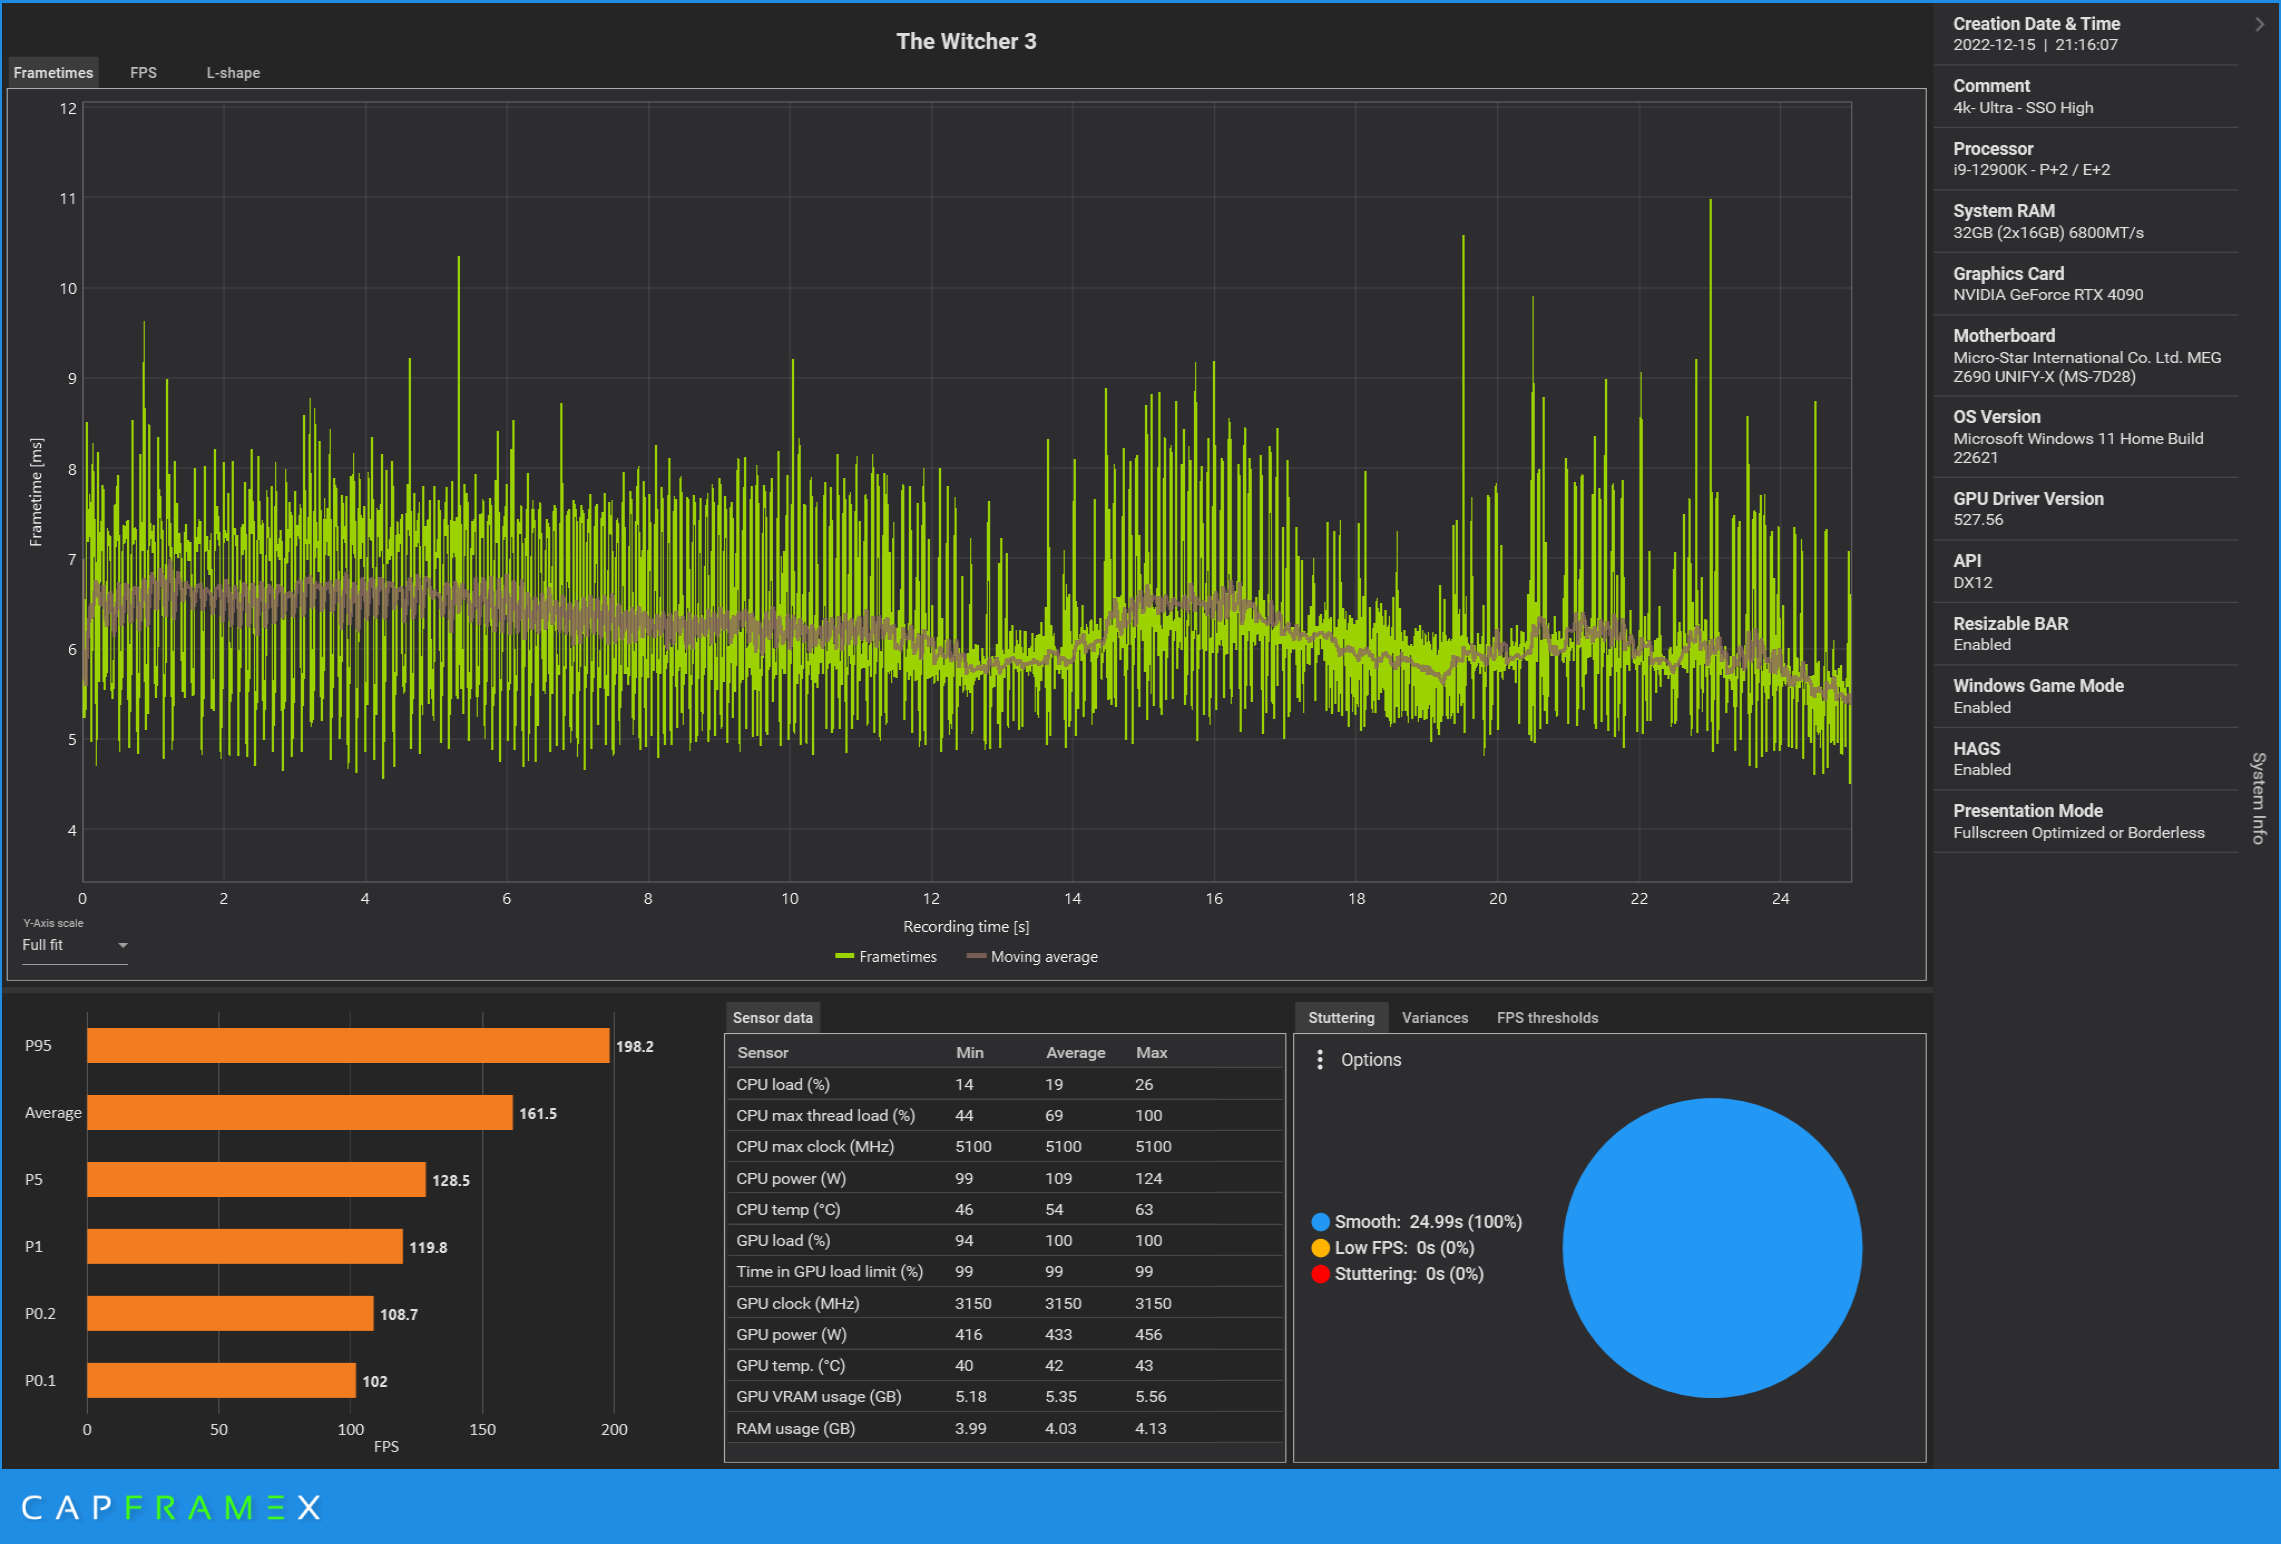
Task: Click the red Stuttering legend dot
Action: (1320, 1274)
